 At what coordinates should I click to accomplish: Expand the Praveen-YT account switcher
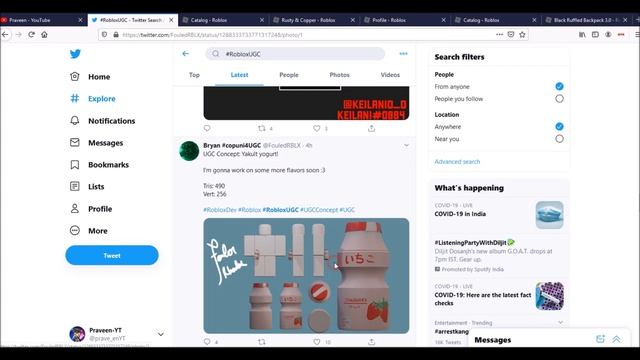coord(161,334)
